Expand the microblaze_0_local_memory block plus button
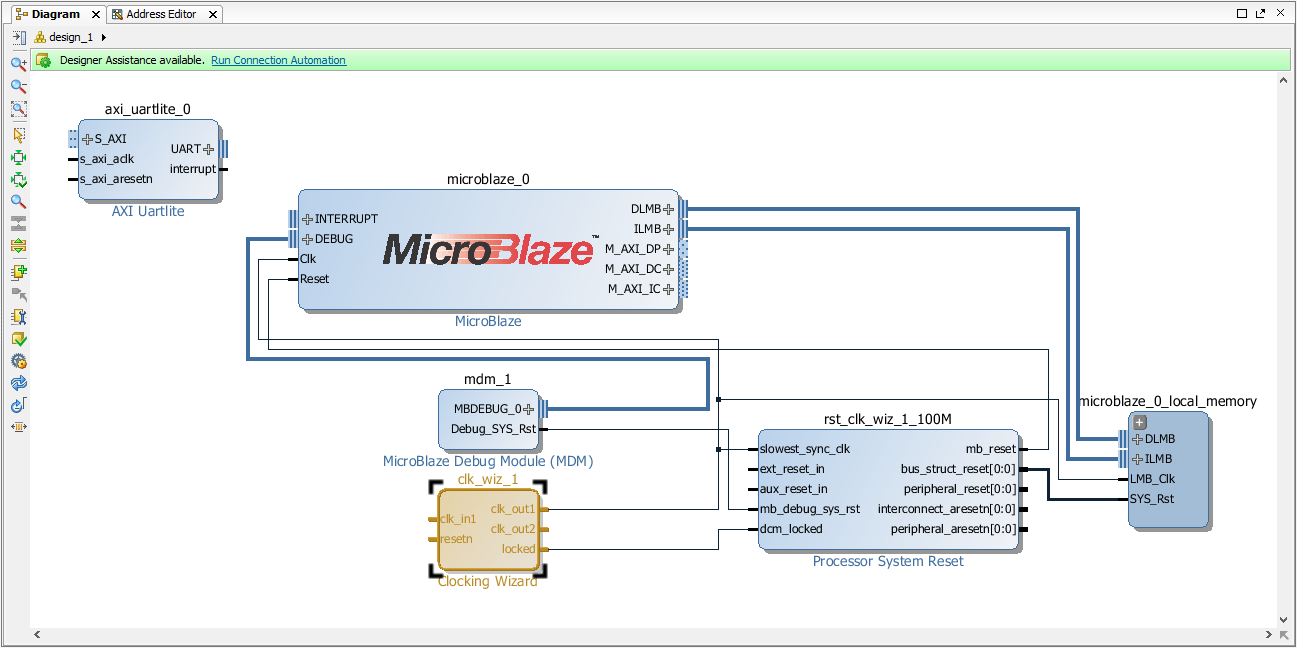 click(1140, 423)
